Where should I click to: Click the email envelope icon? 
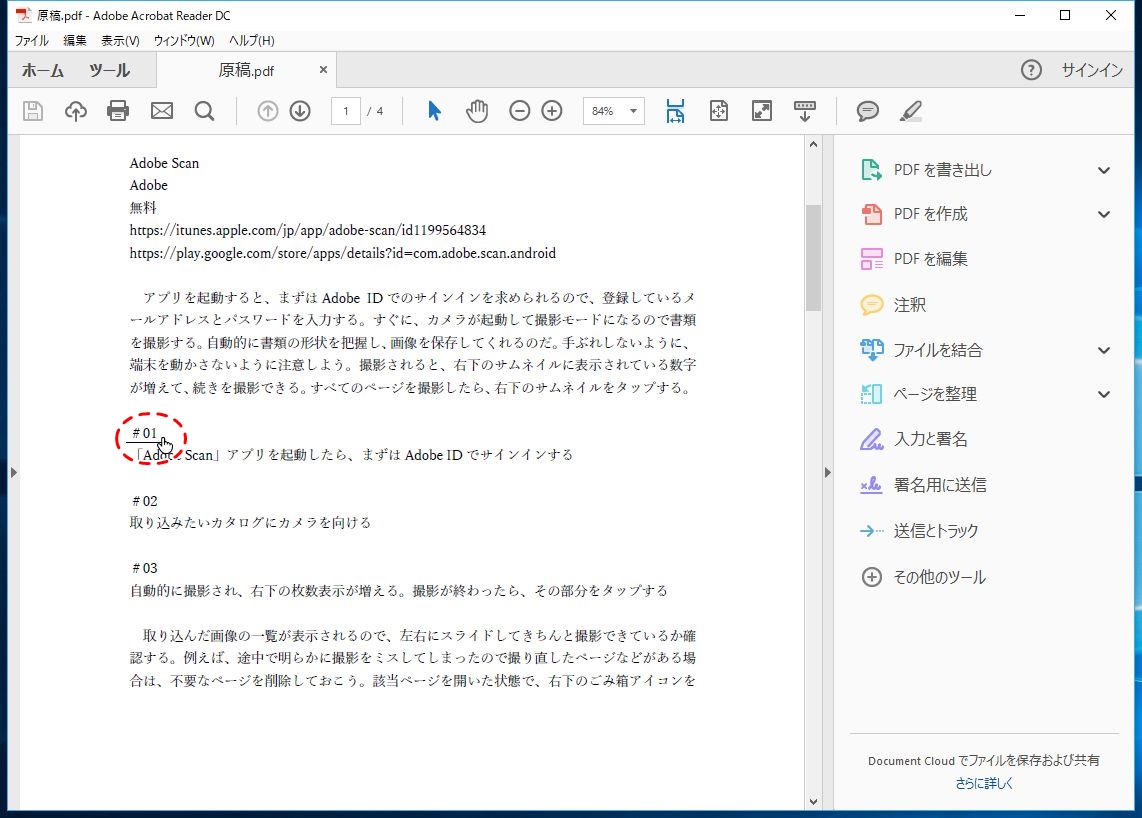pos(162,111)
